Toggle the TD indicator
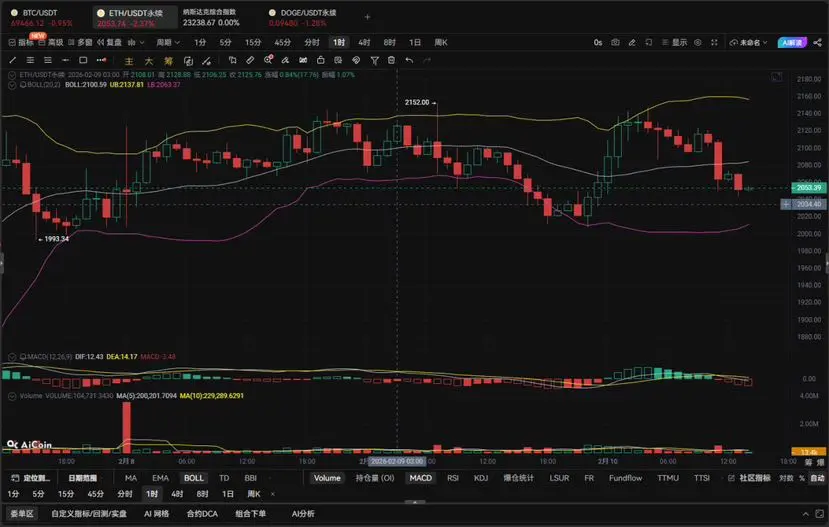Image resolution: width=829 pixels, height=527 pixels. click(x=224, y=478)
